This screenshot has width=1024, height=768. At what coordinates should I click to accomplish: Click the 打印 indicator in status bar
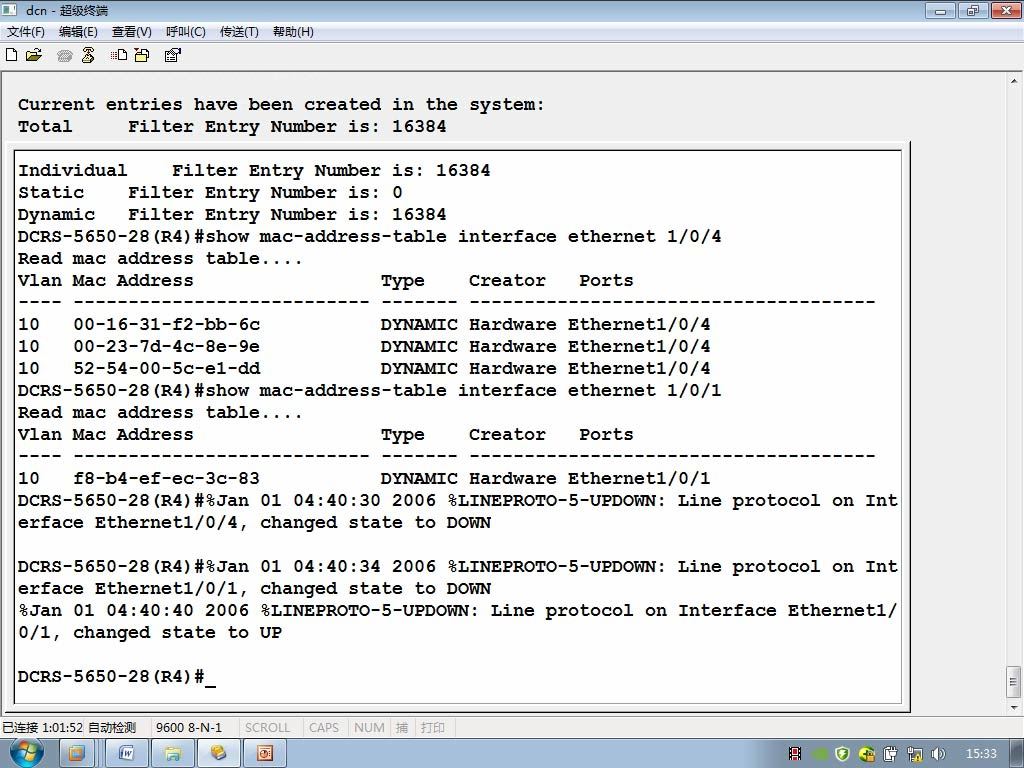coord(432,728)
